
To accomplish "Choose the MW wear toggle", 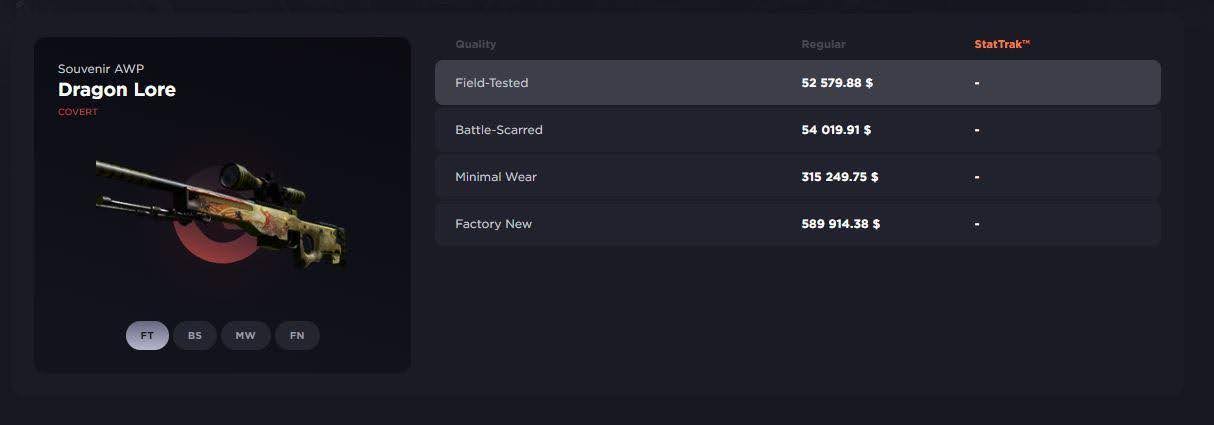I will [x=245, y=335].
